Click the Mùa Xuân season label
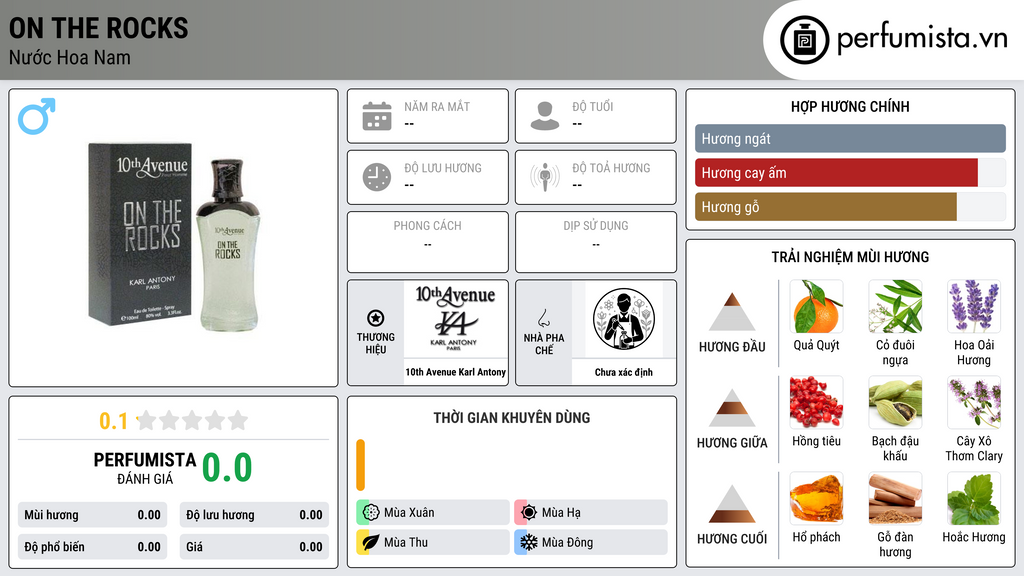 pyautogui.click(x=409, y=513)
